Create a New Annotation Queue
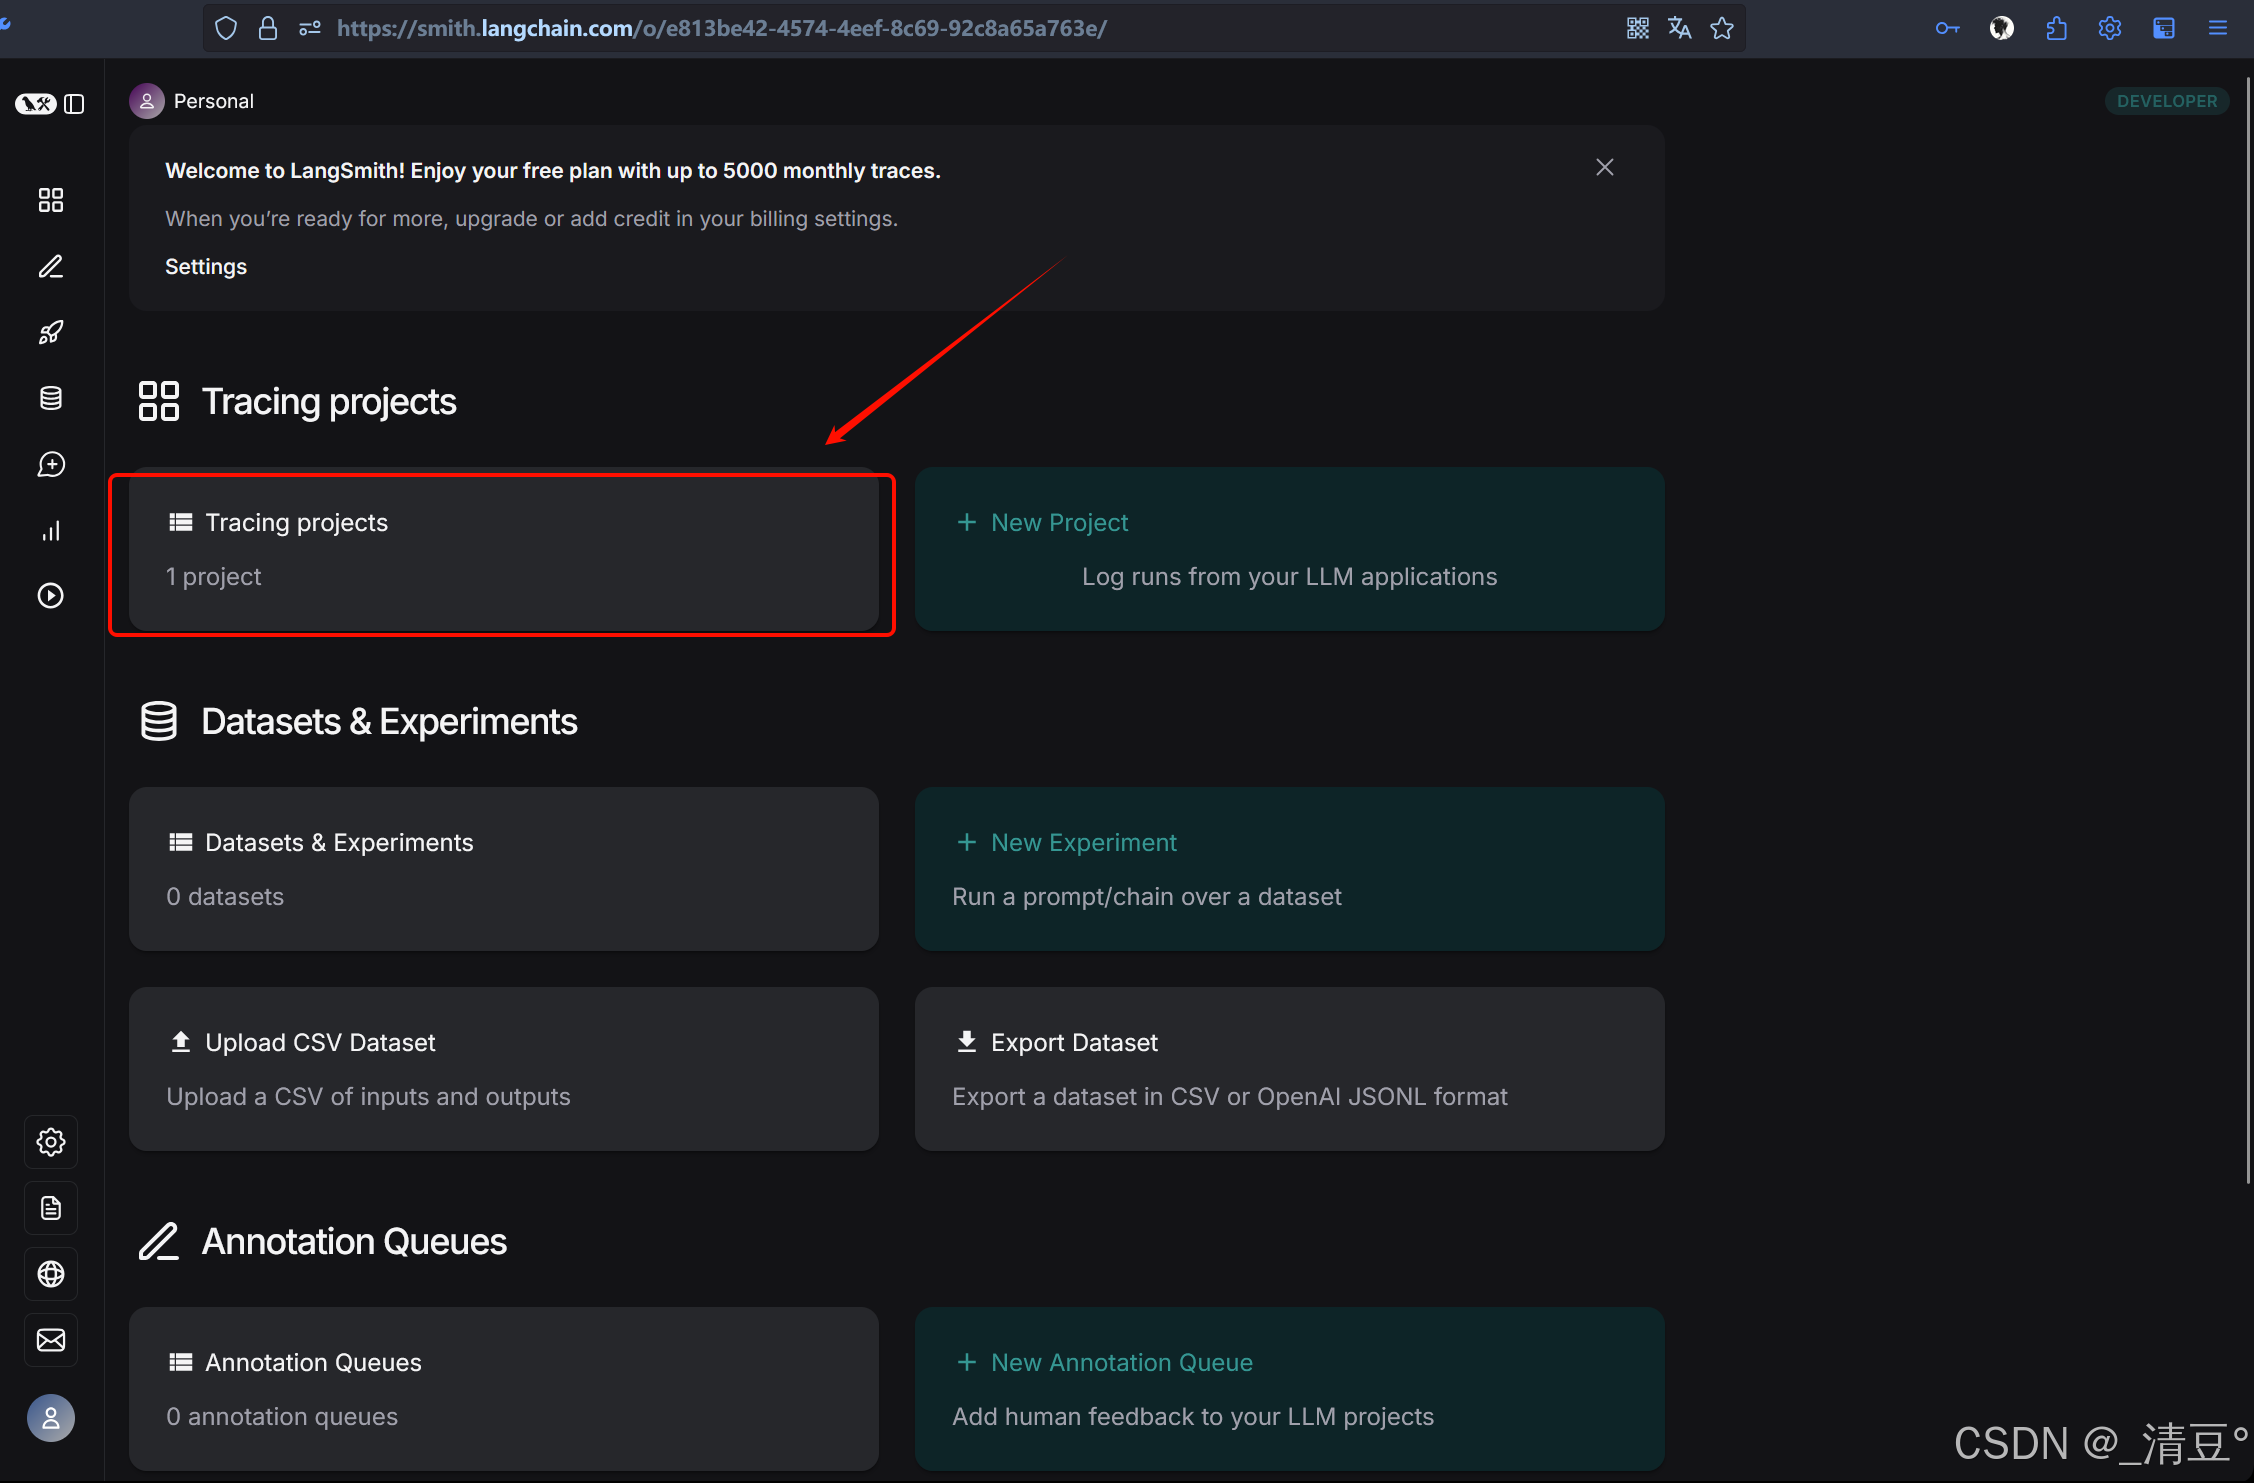2254x1483 pixels. (x=1290, y=1389)
